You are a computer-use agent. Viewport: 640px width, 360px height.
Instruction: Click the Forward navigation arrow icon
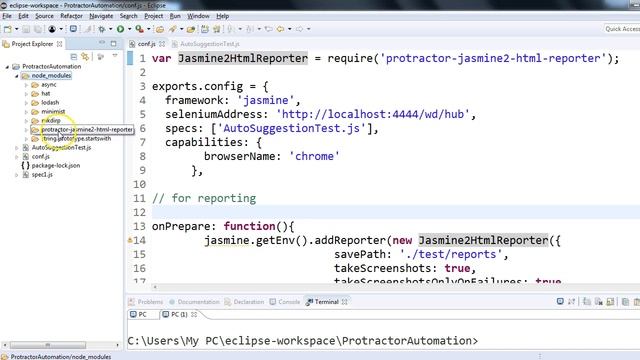(x=300, y=29)
